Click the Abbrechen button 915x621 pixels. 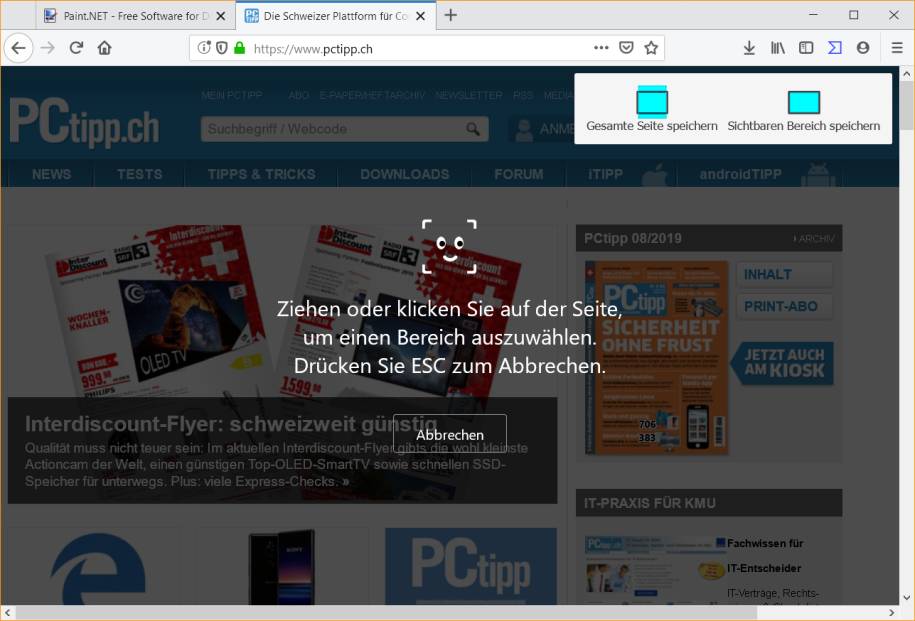449,433
